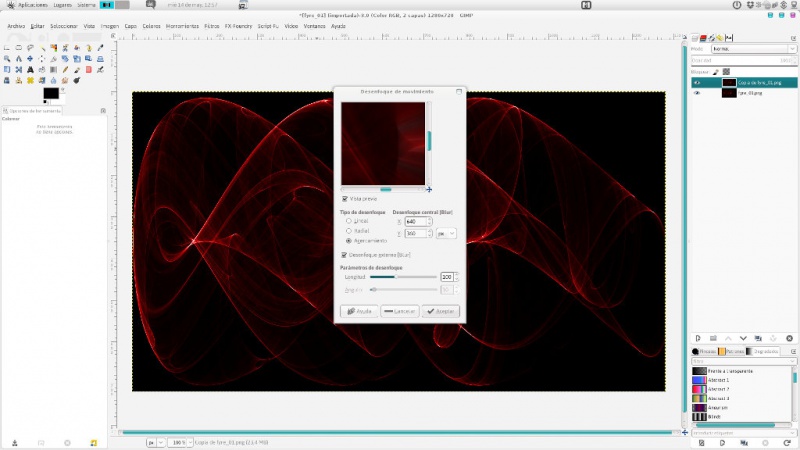
Task: Open the layer Modo dropdown
Action: point(754,49)
